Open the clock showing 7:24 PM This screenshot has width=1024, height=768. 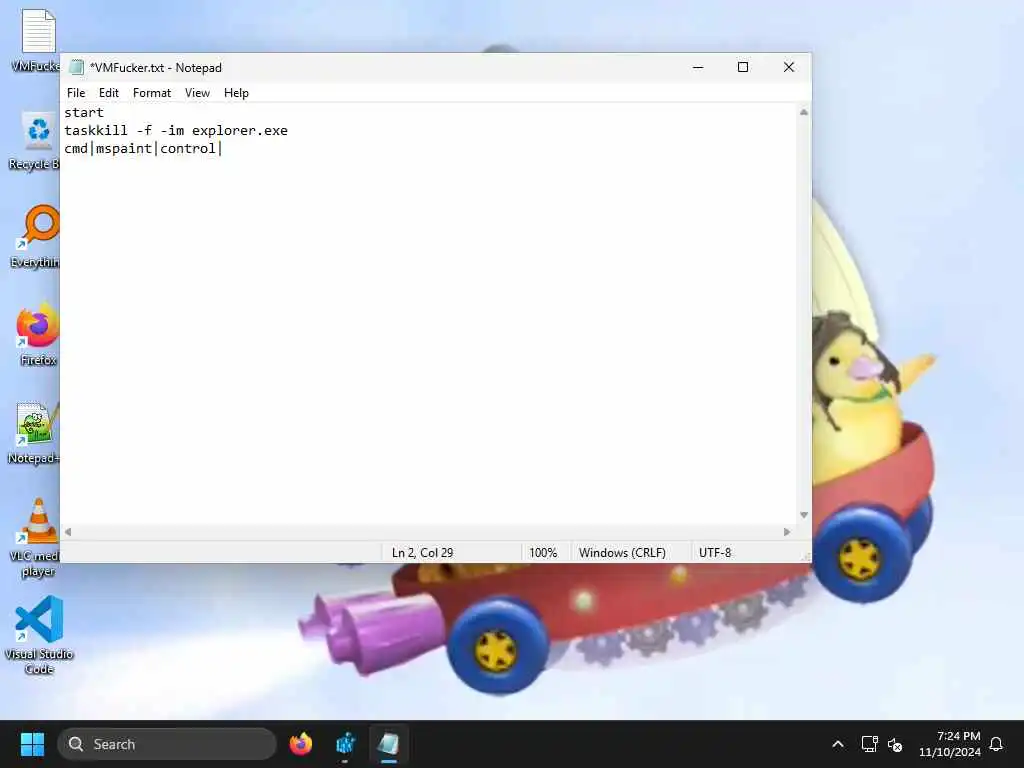[950, 744]
